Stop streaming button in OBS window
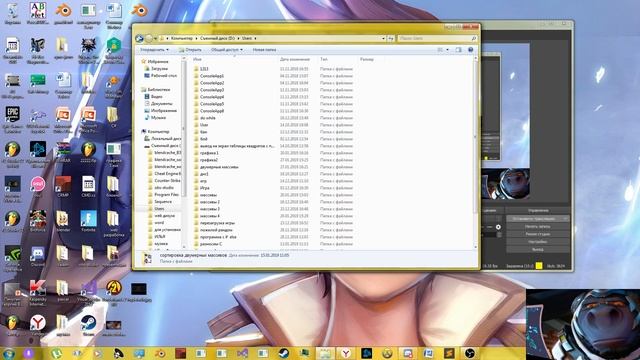Viewport: 640px width, 360px height. pyautogui.click(x=538, y=218)
